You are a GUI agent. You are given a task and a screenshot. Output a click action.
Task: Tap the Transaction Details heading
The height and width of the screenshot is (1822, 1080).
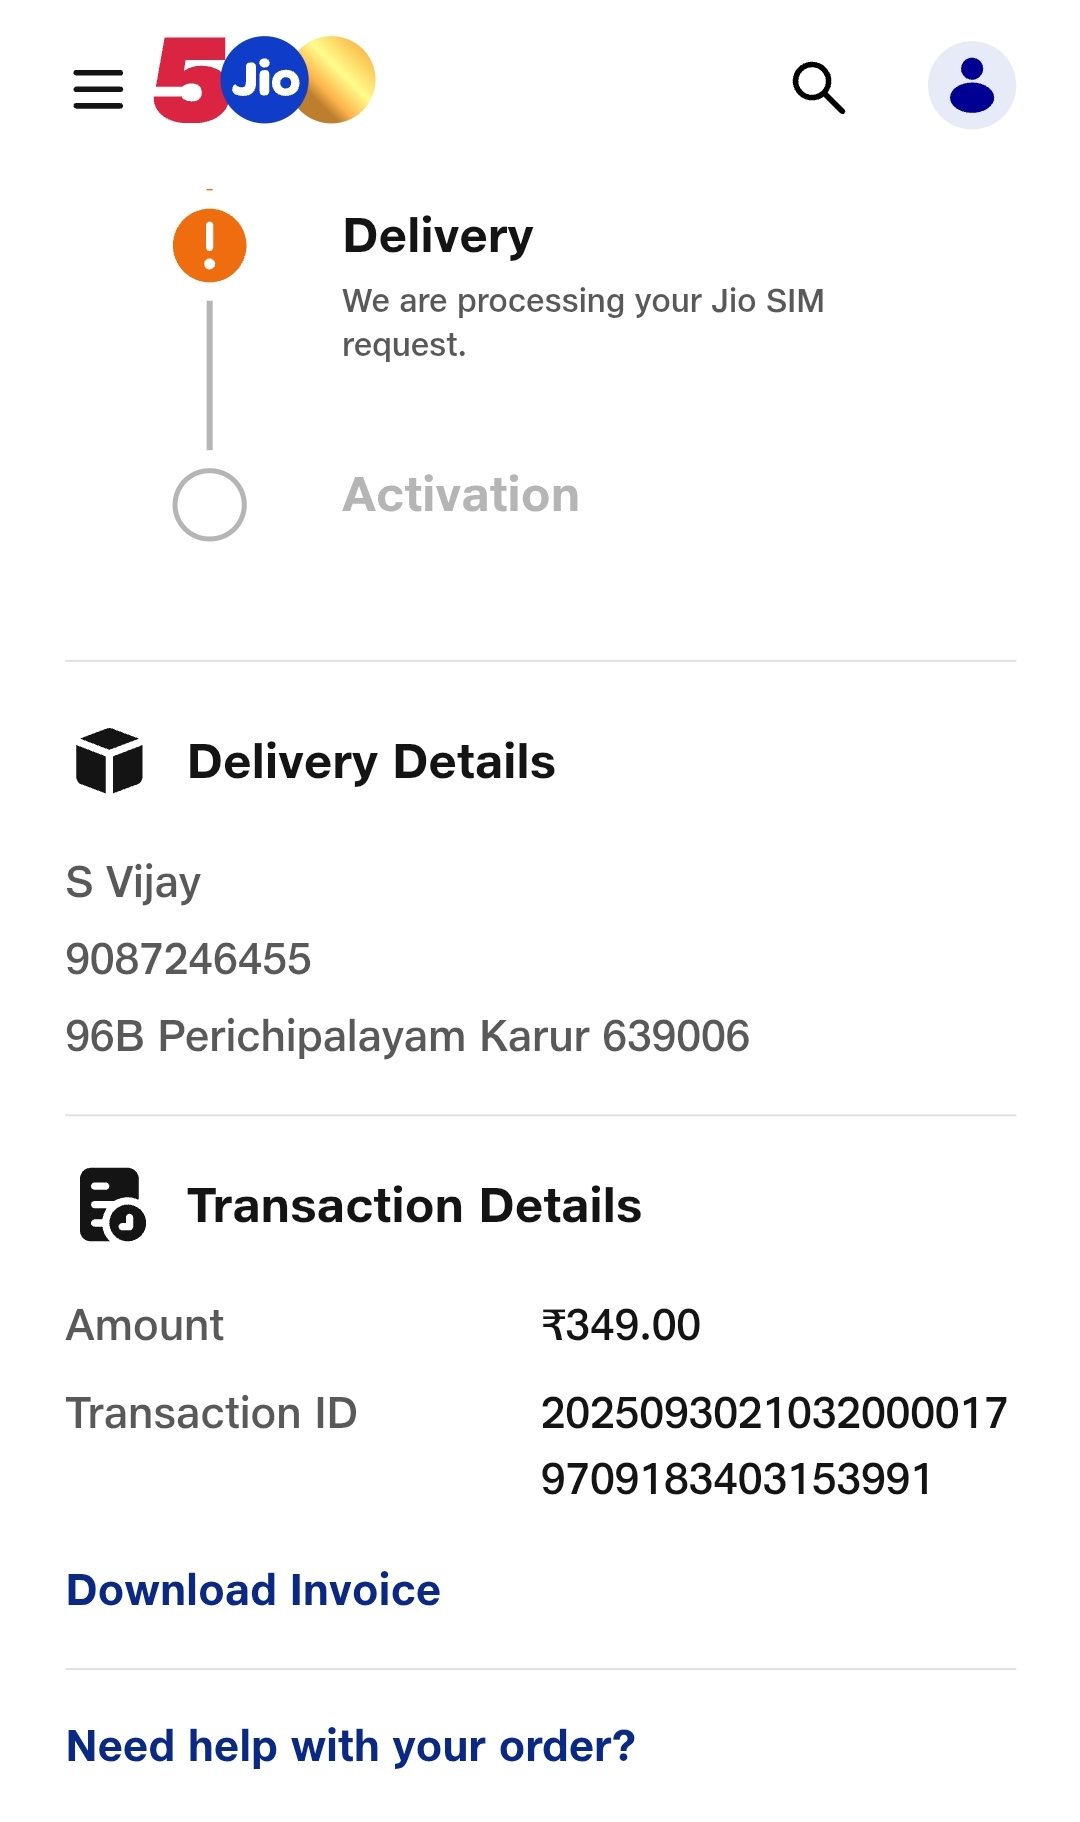pyautogui.click(x=414, y=1206)
